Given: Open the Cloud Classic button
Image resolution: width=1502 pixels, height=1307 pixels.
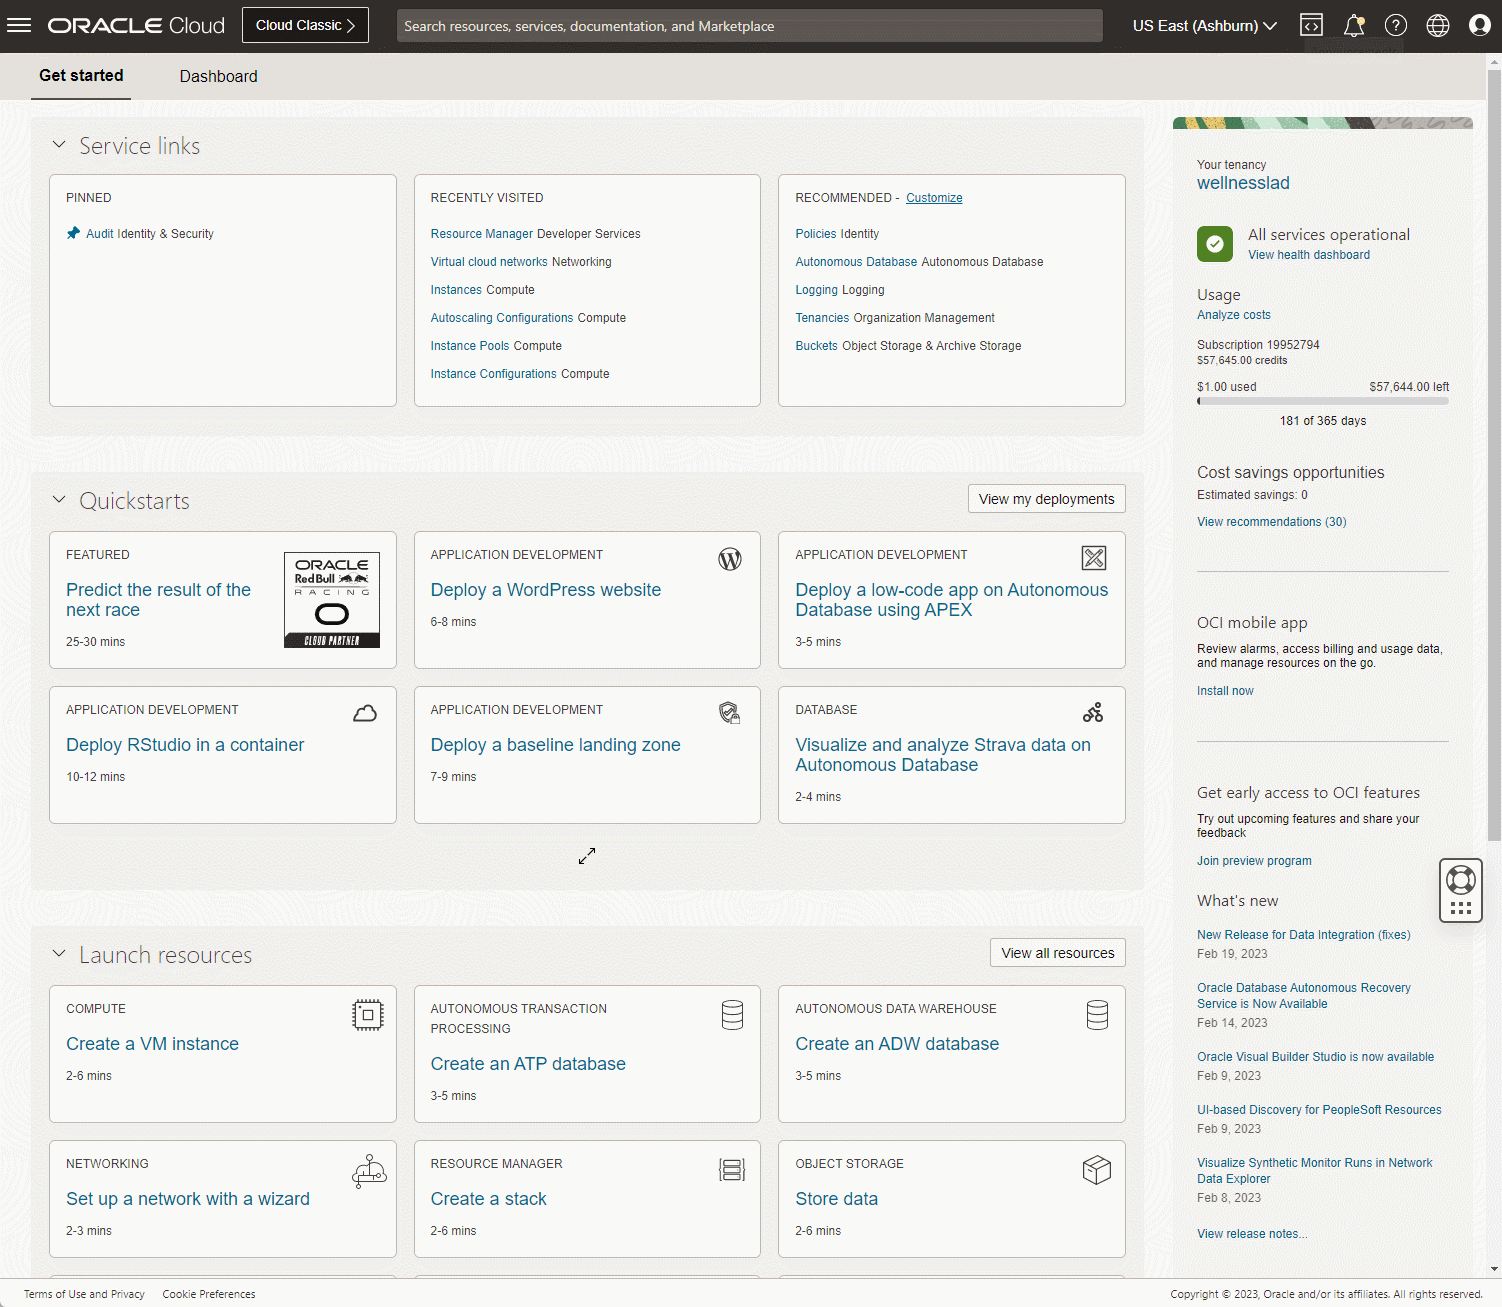Looking at the screenshot, I should (x=305, y=25).
